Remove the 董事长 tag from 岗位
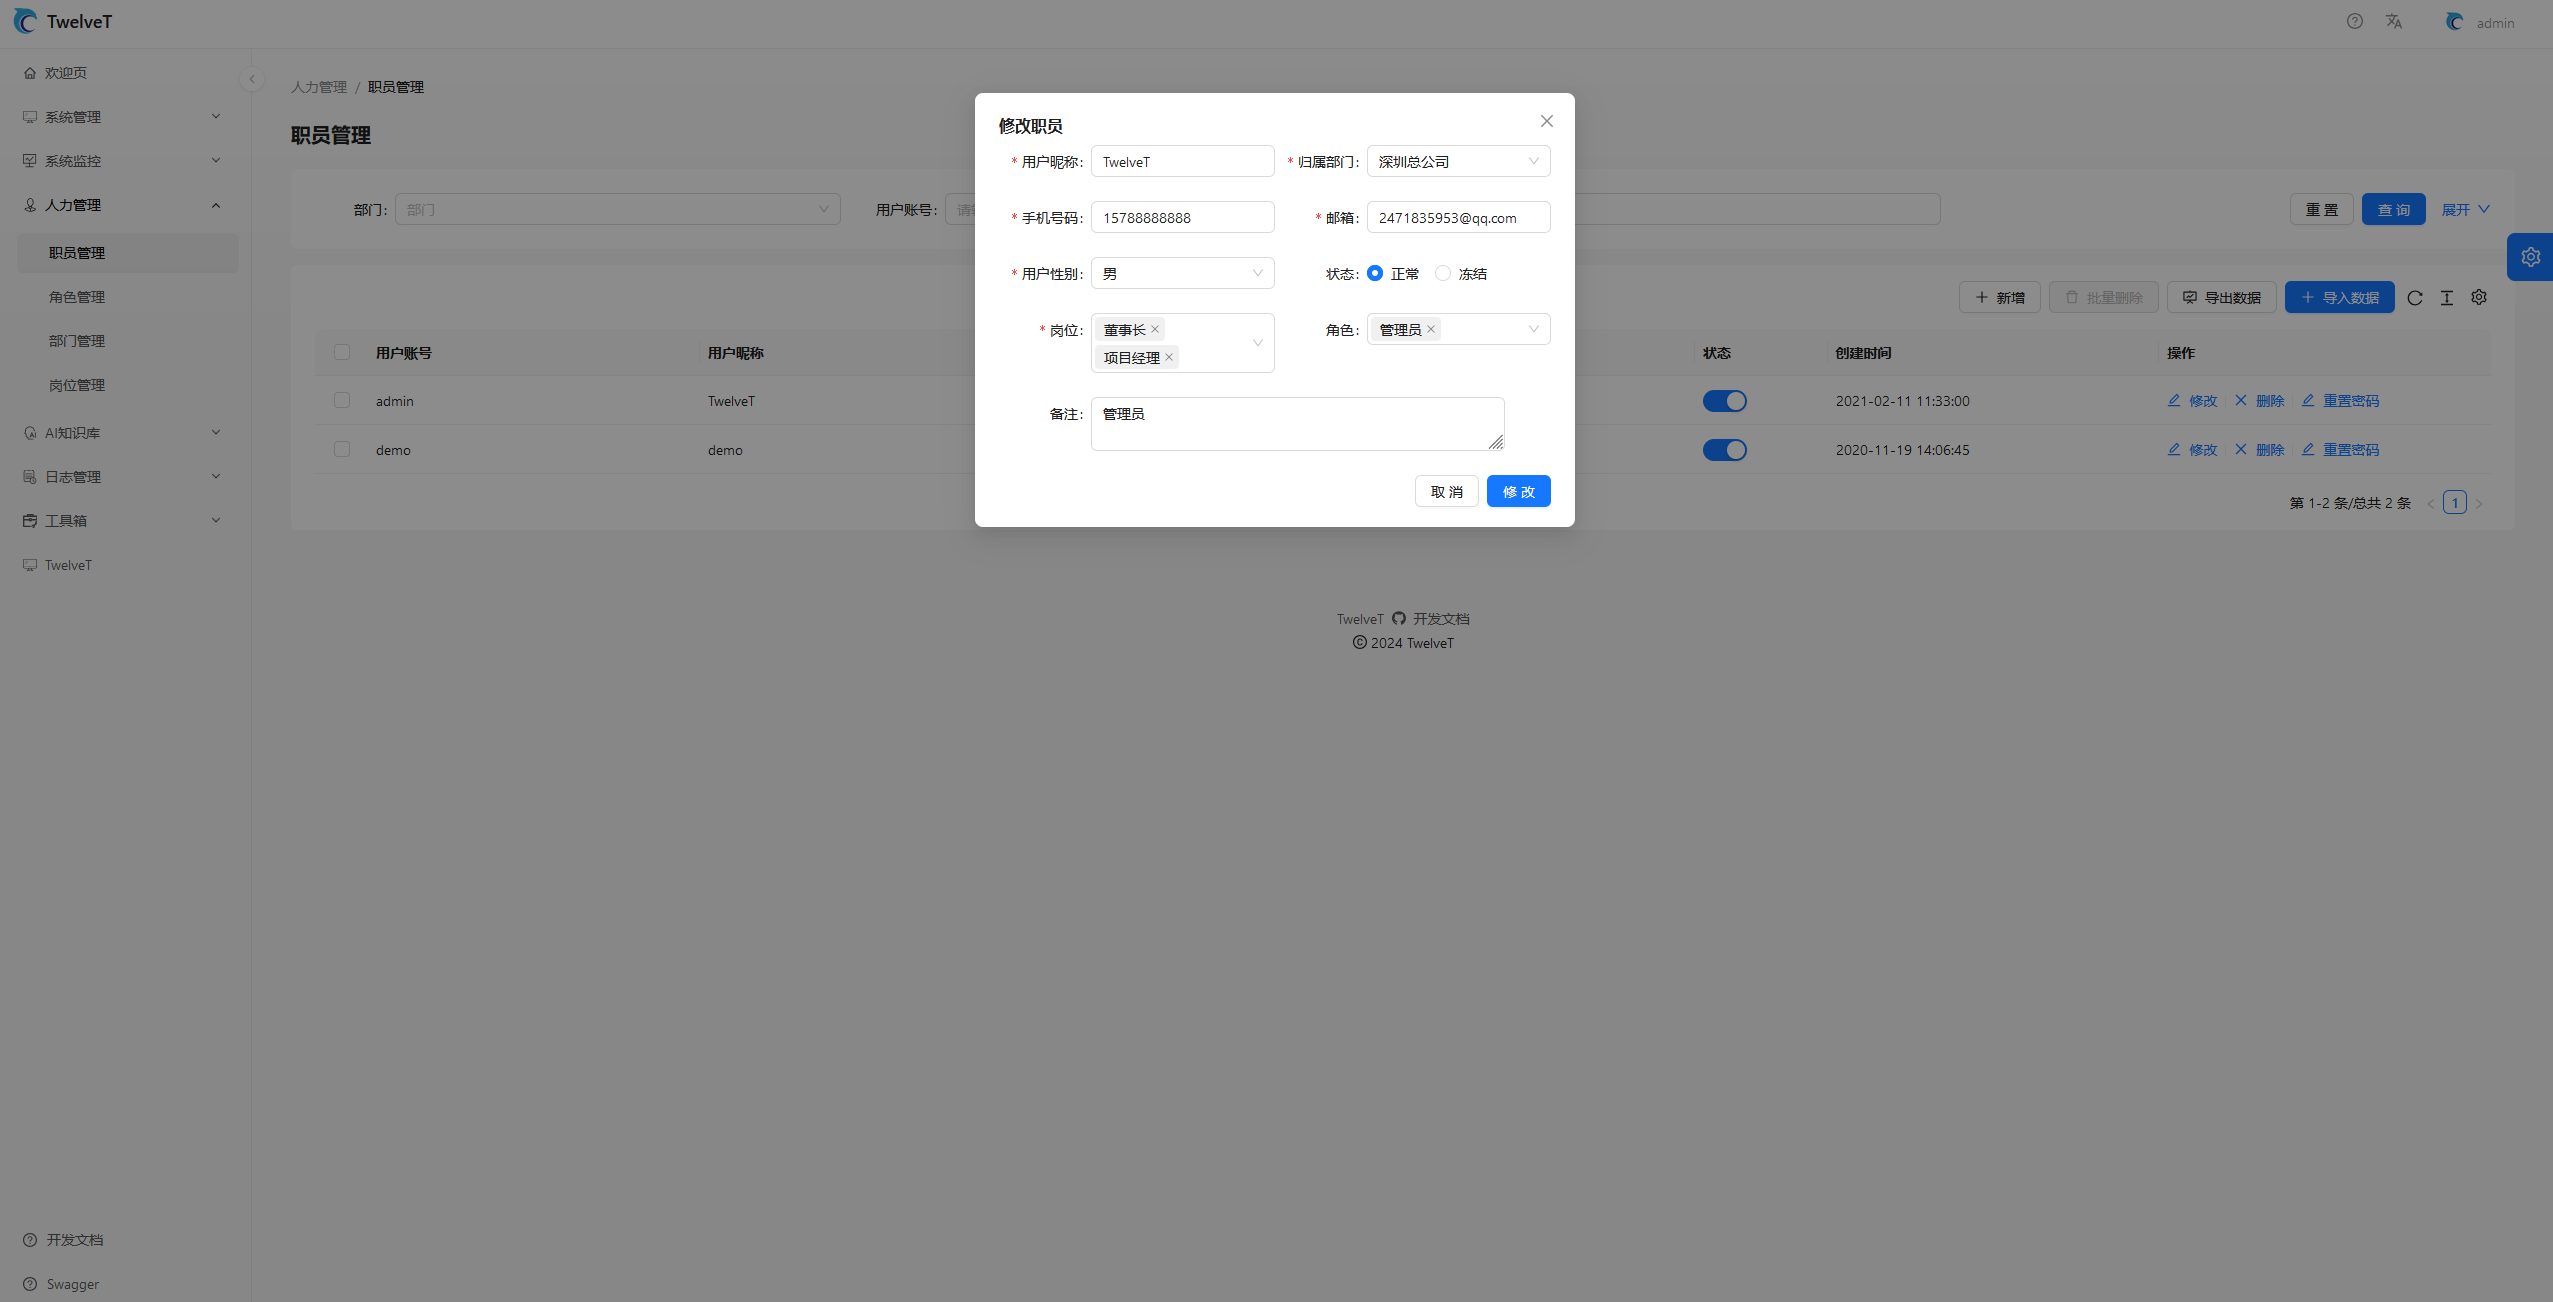The width and height of the screenshot is (2553, 1302). pyautogui.click(x=1155, y=329)
